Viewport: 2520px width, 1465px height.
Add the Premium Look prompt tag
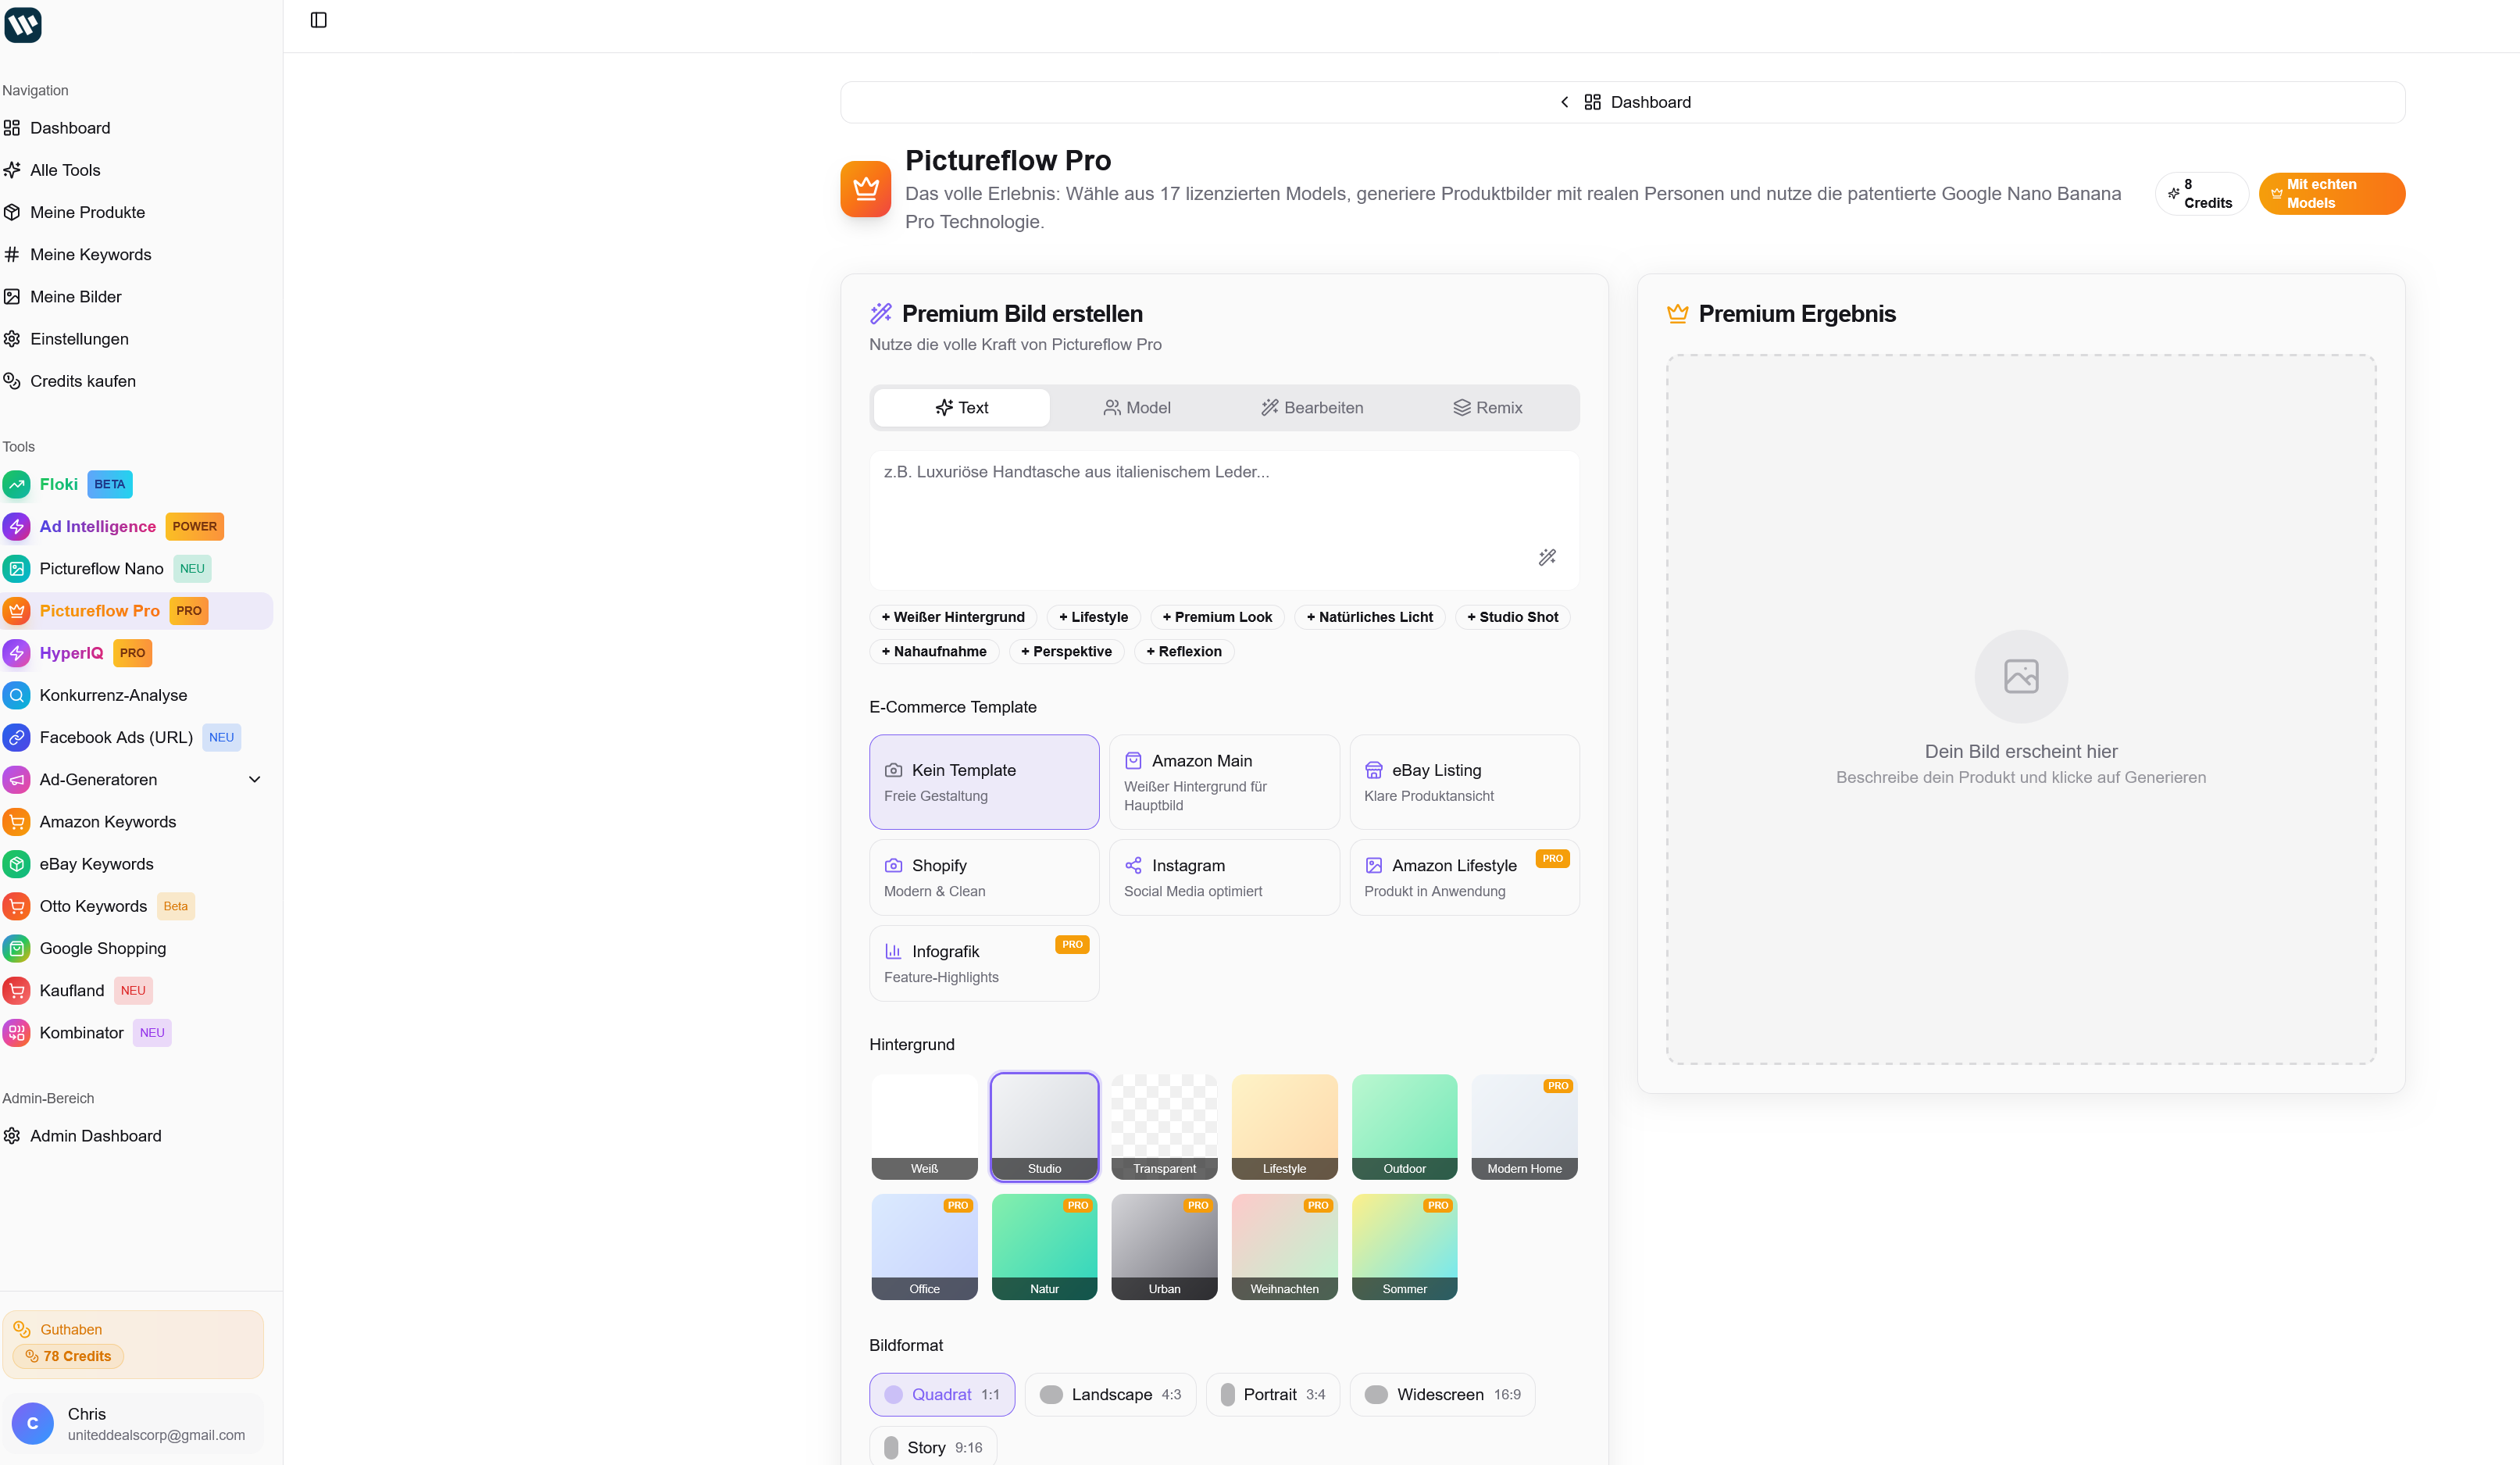(1216, 617)
